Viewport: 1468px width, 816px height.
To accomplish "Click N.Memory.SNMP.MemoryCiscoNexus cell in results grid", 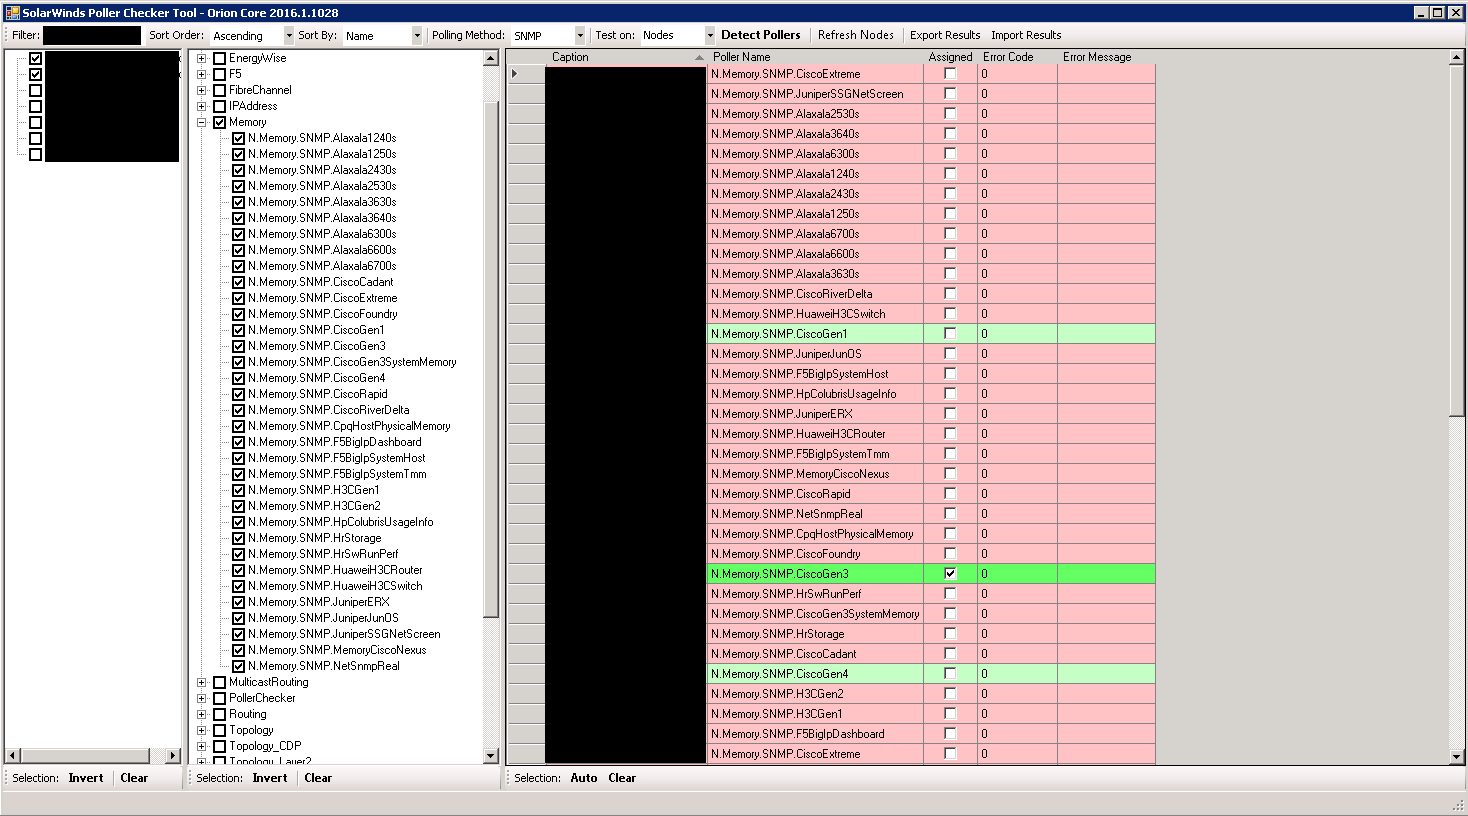I will pos(815,474).
